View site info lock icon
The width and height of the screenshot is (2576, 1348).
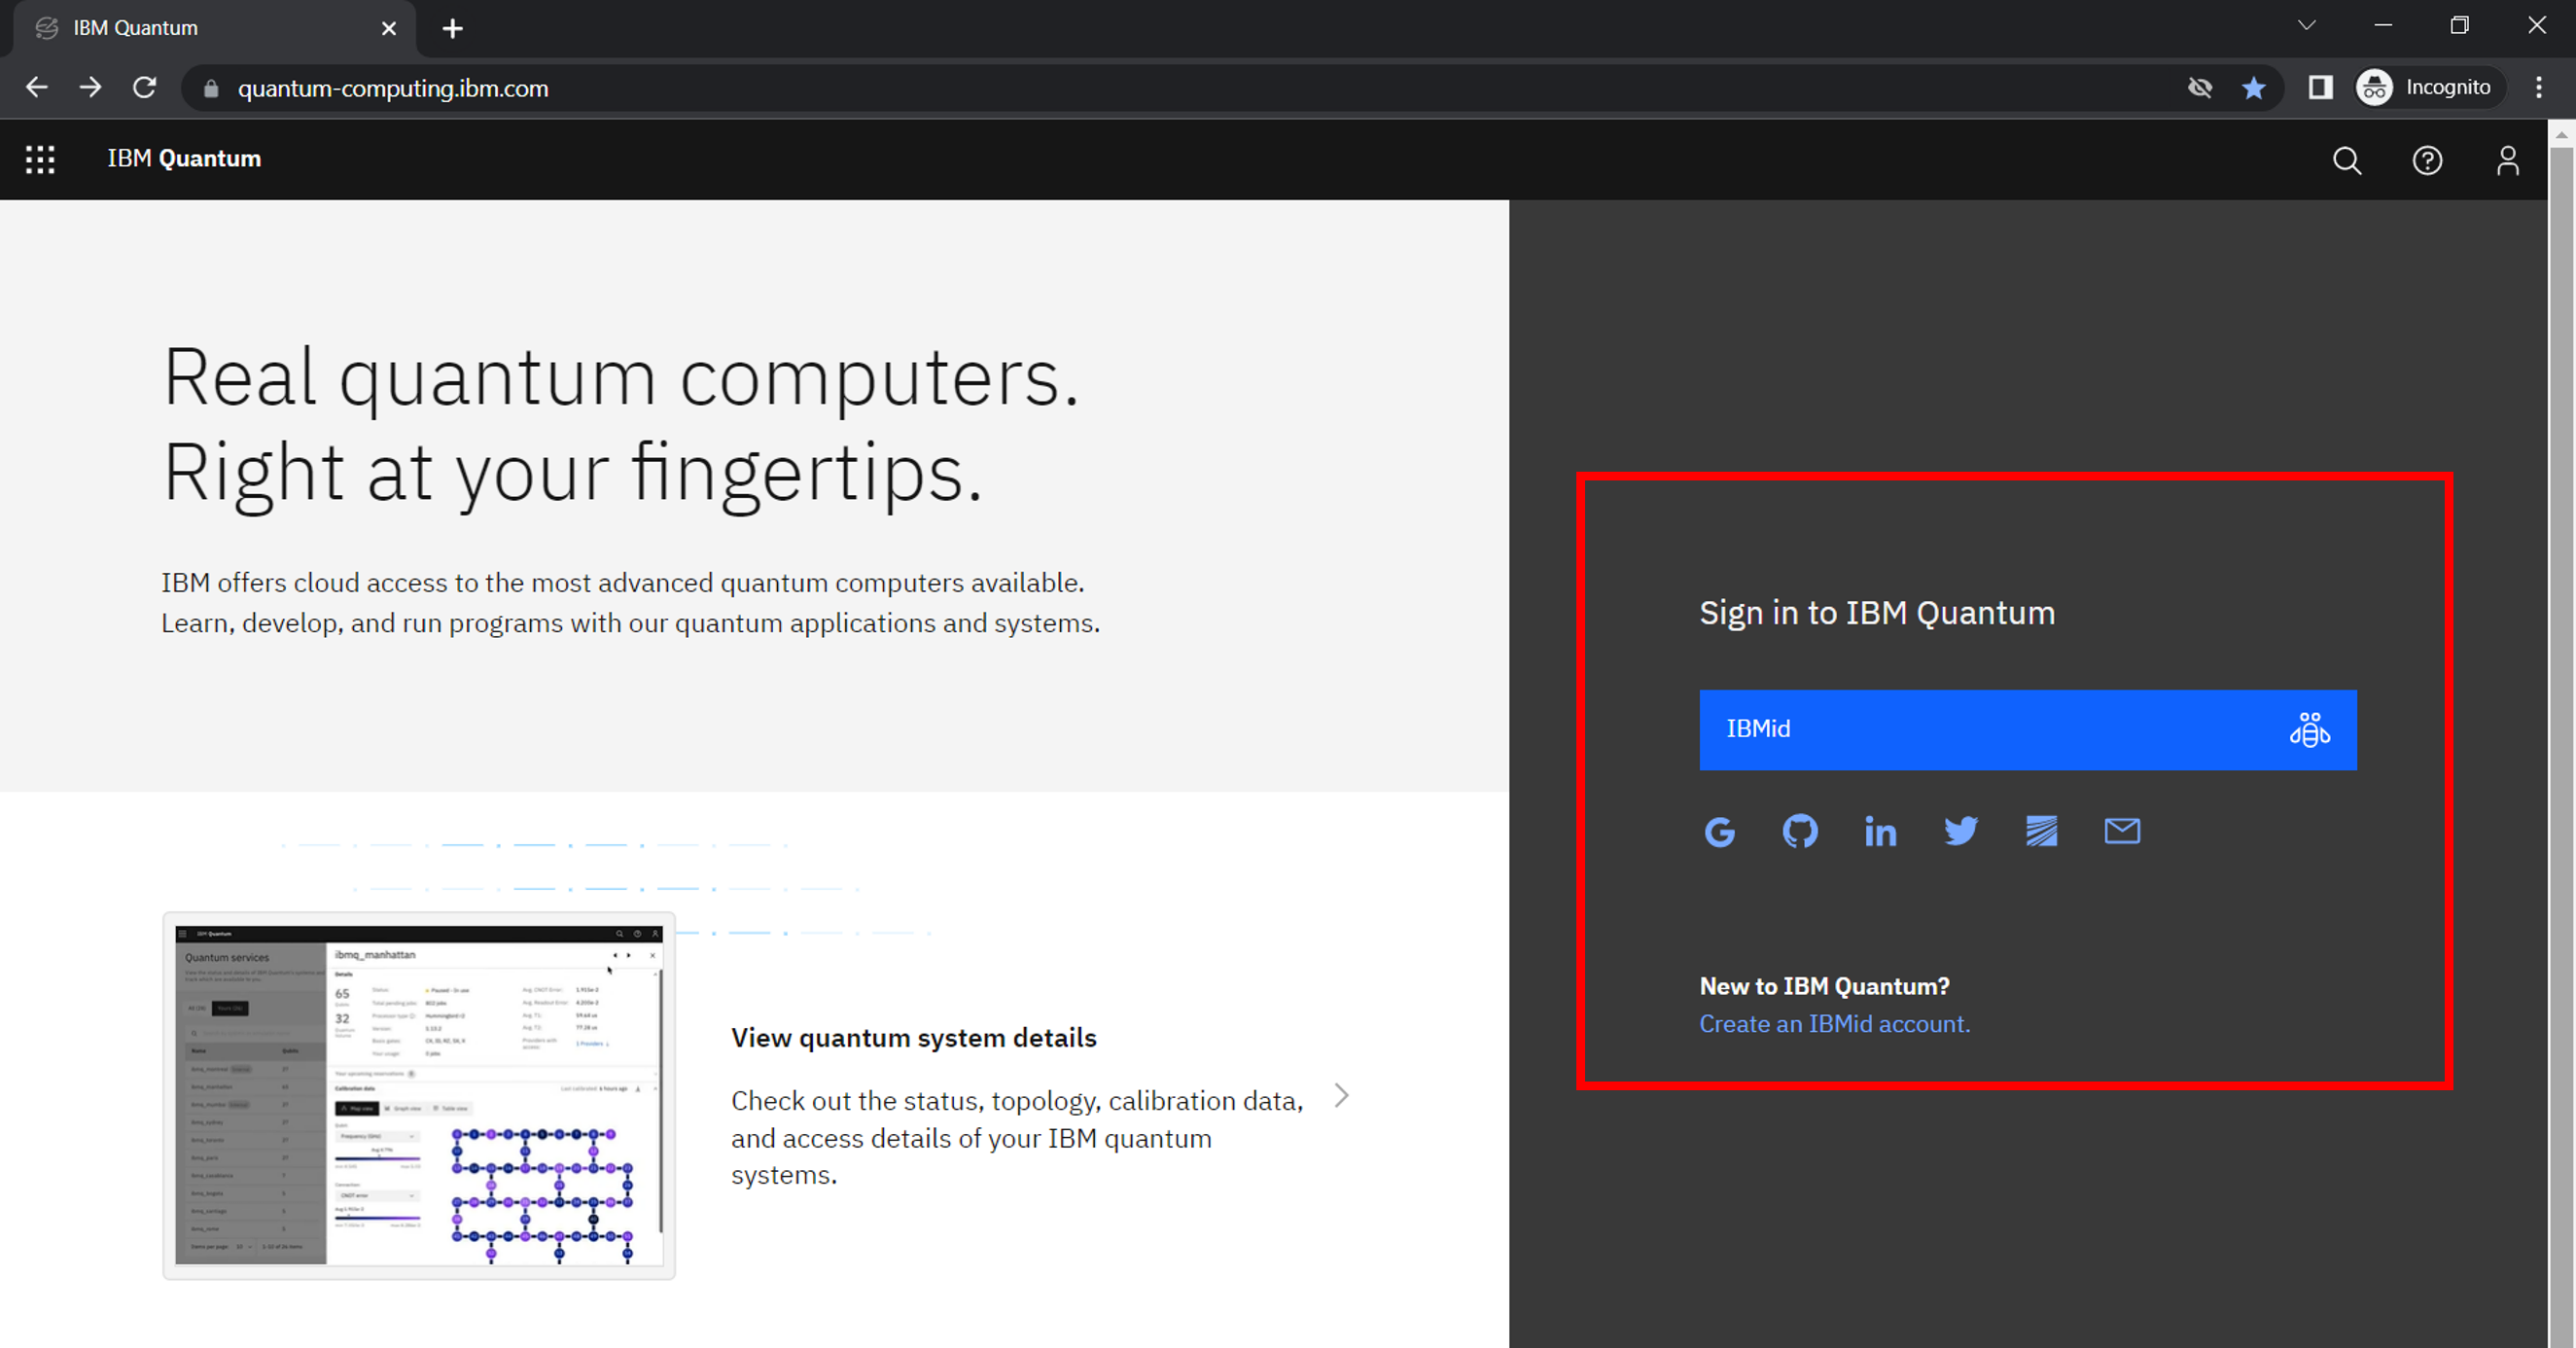coord(210,89)
